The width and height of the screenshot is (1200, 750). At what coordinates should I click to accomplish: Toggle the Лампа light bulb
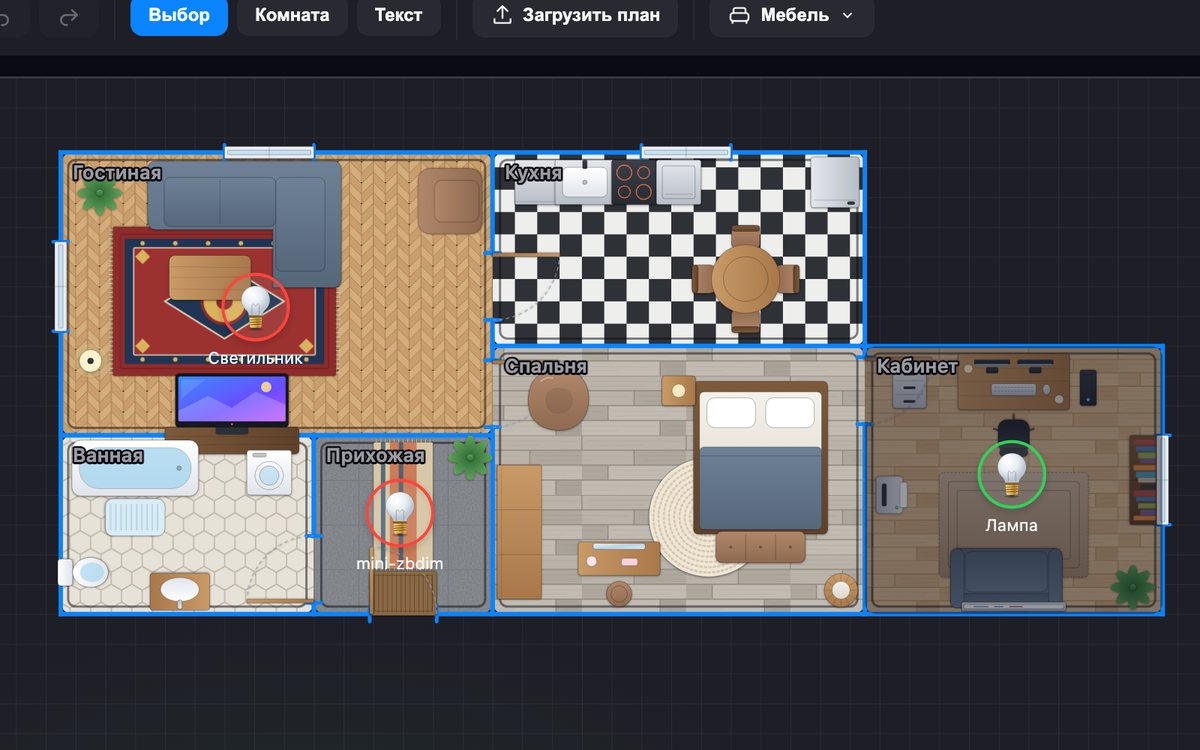click(x=1011, y=474)
